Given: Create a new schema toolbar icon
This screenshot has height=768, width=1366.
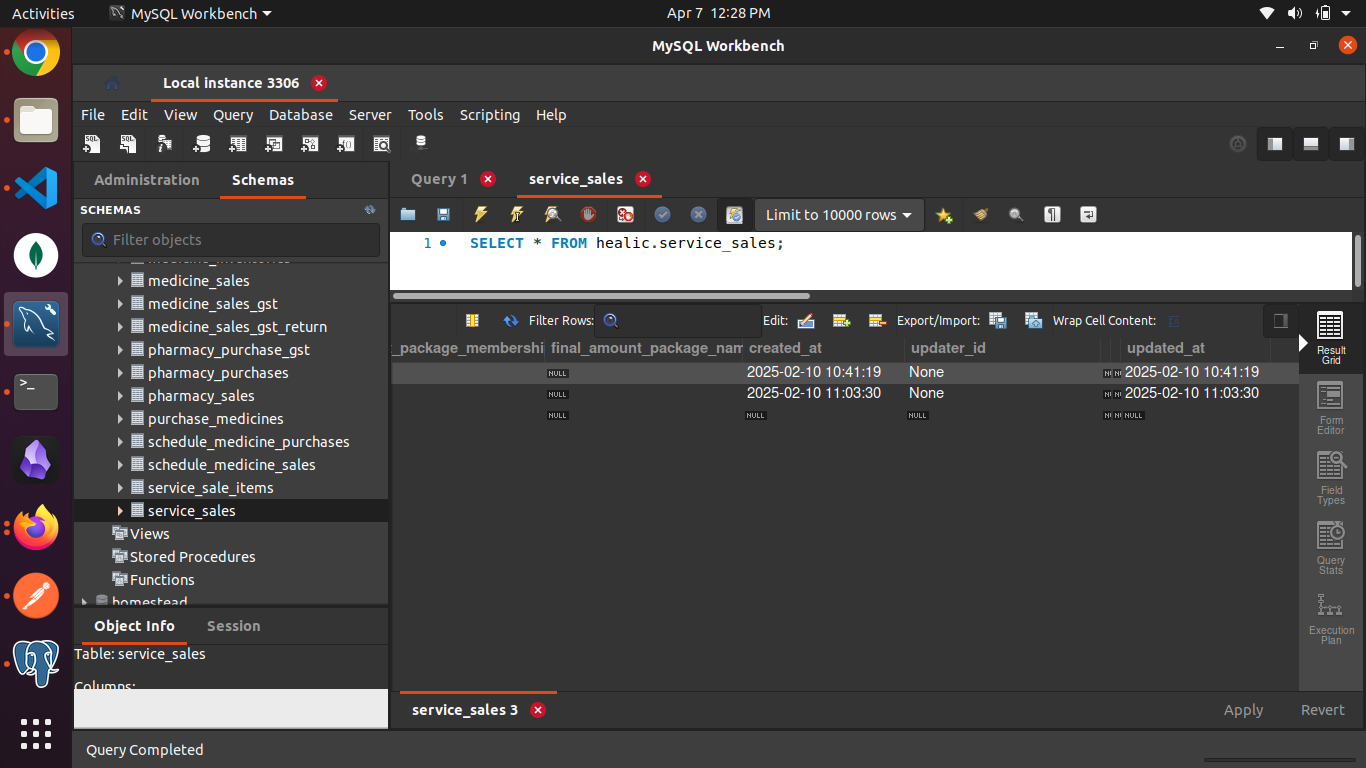Looking at the screenshot, I should (x=202, y=144).
